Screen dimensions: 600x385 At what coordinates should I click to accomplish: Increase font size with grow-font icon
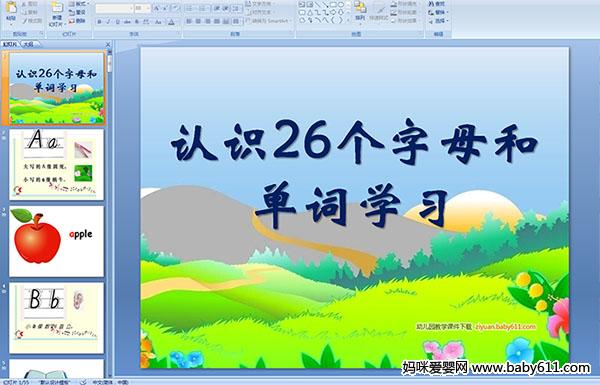[x=157, y=8]
